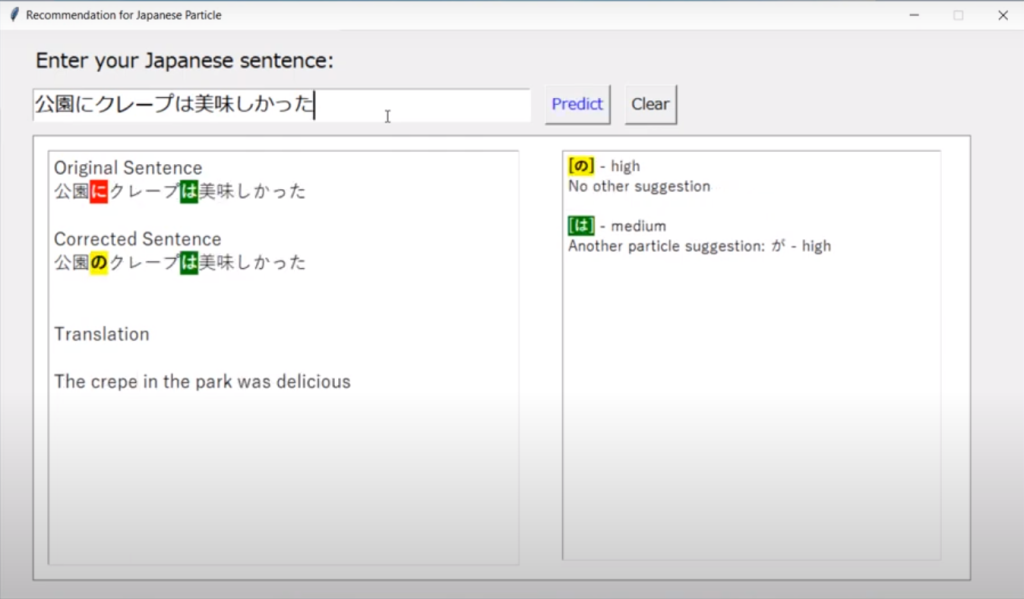1024x599 pixels.
Task: Click the Predict button
Action: pos(577,105)
